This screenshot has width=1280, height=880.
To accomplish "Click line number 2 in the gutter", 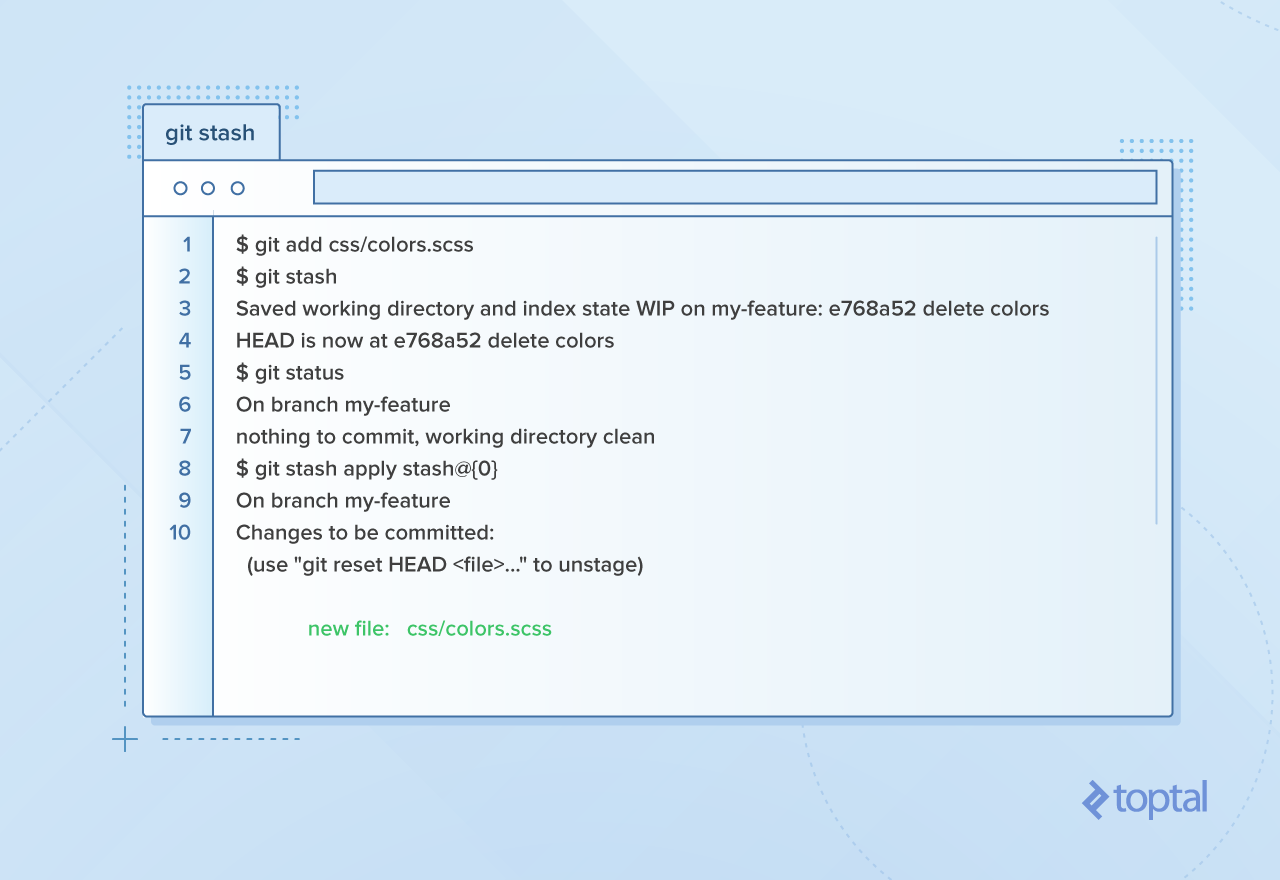I will coord(185,276).
